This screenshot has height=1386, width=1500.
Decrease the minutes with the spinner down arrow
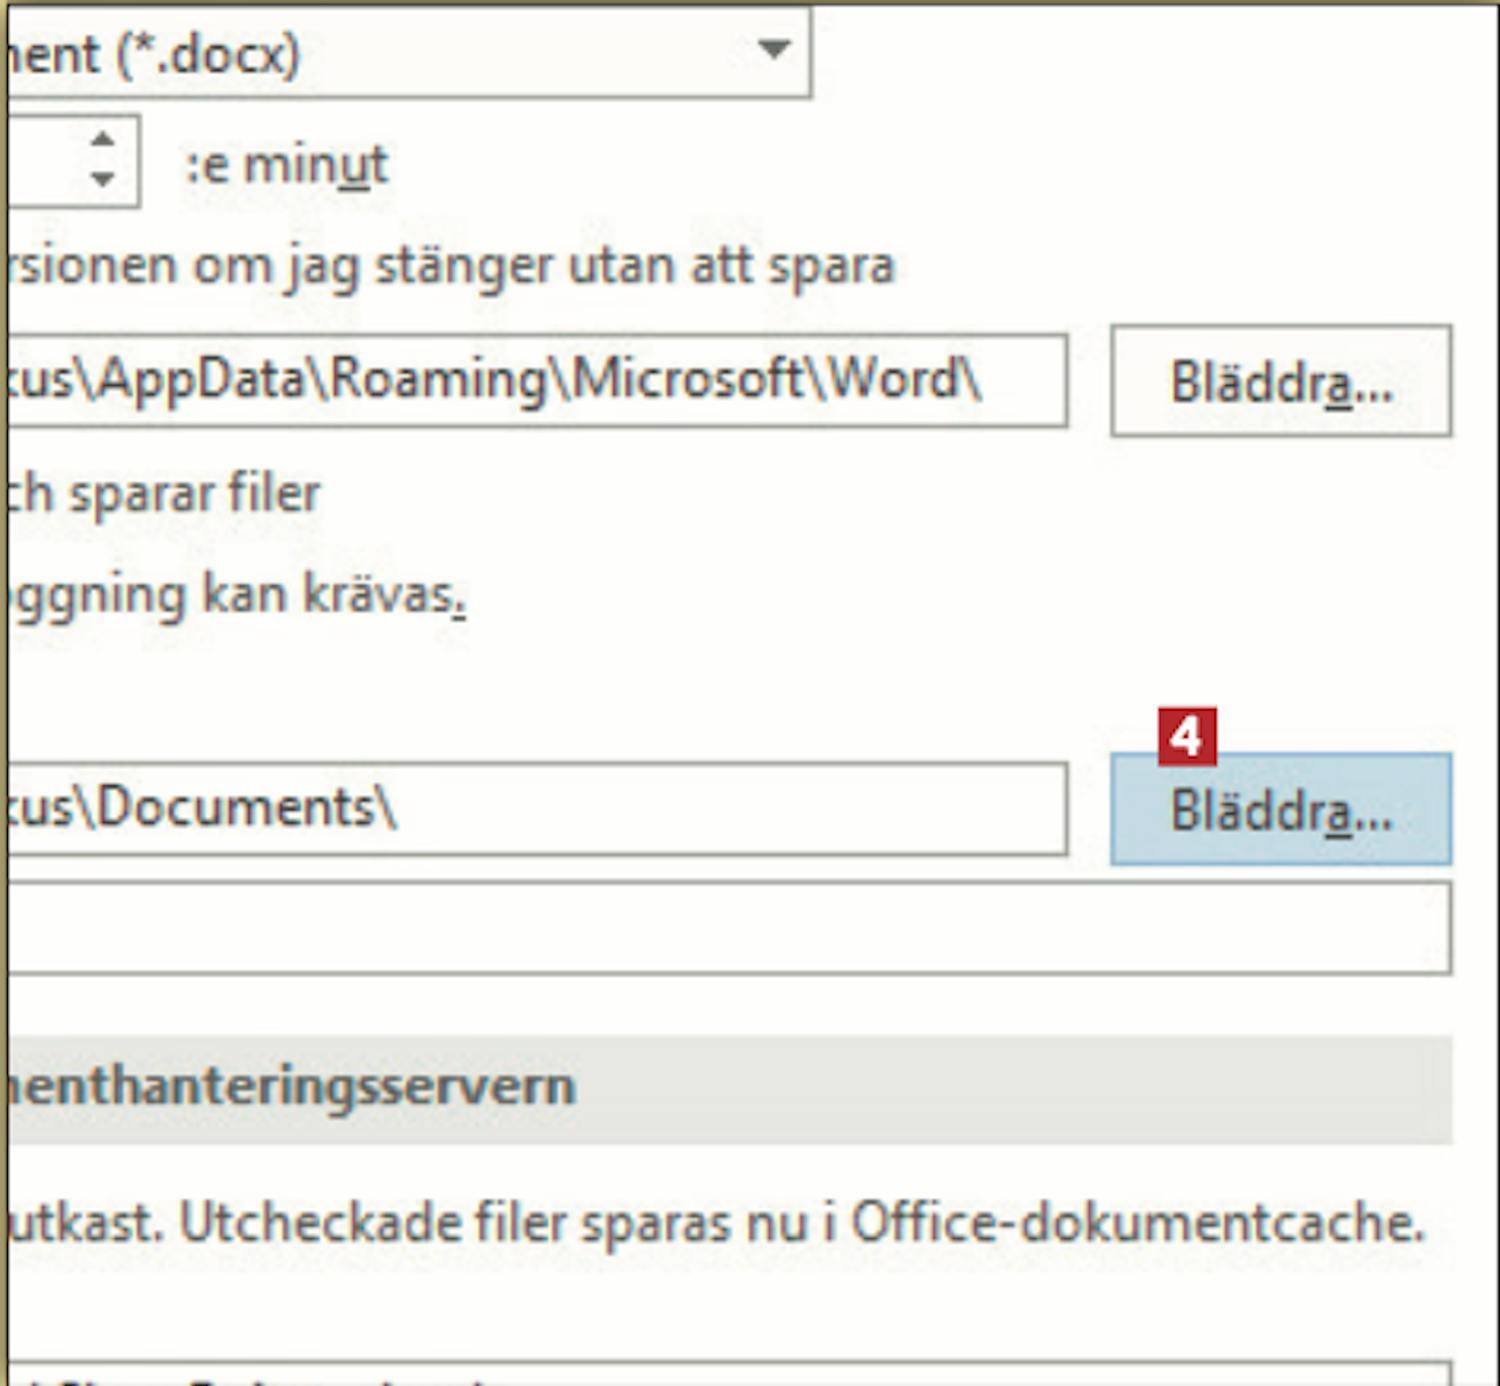coord(102,180)
